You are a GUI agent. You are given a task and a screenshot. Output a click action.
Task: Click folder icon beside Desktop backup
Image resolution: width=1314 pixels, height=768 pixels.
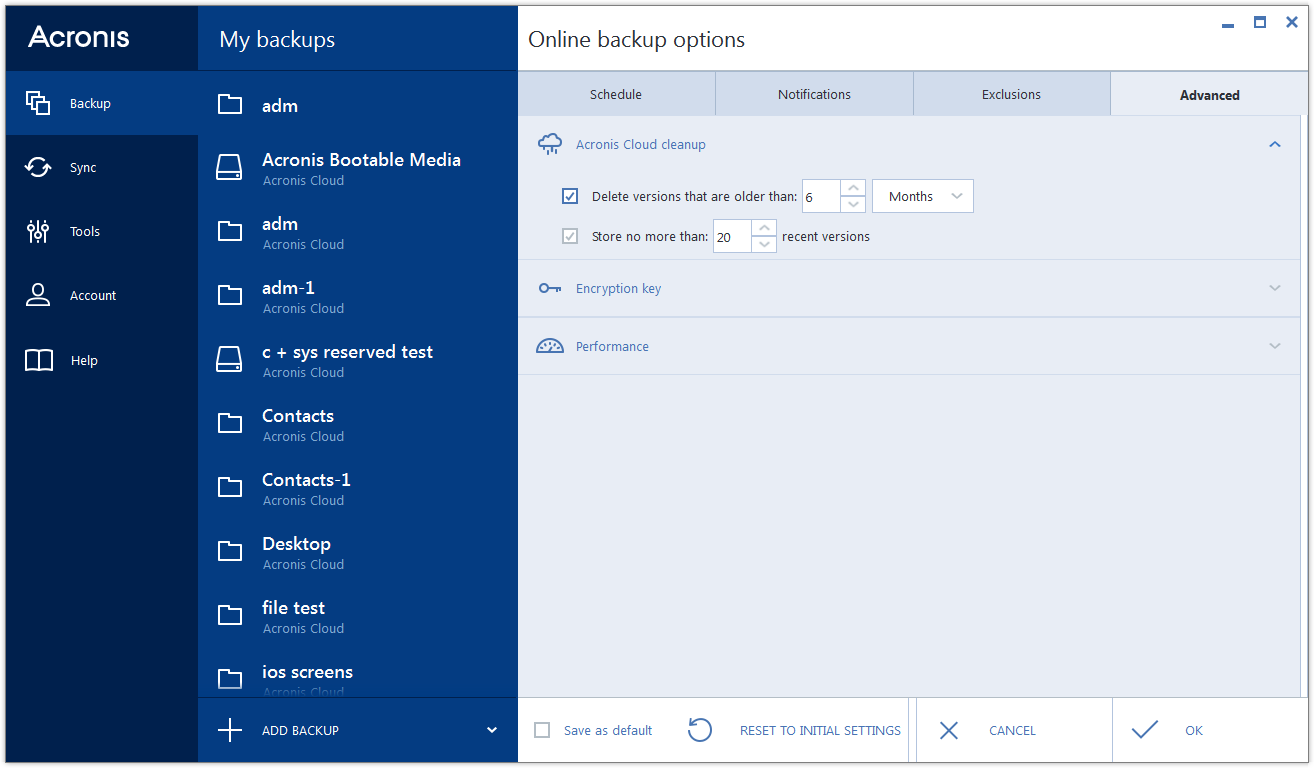click(230, 551)
